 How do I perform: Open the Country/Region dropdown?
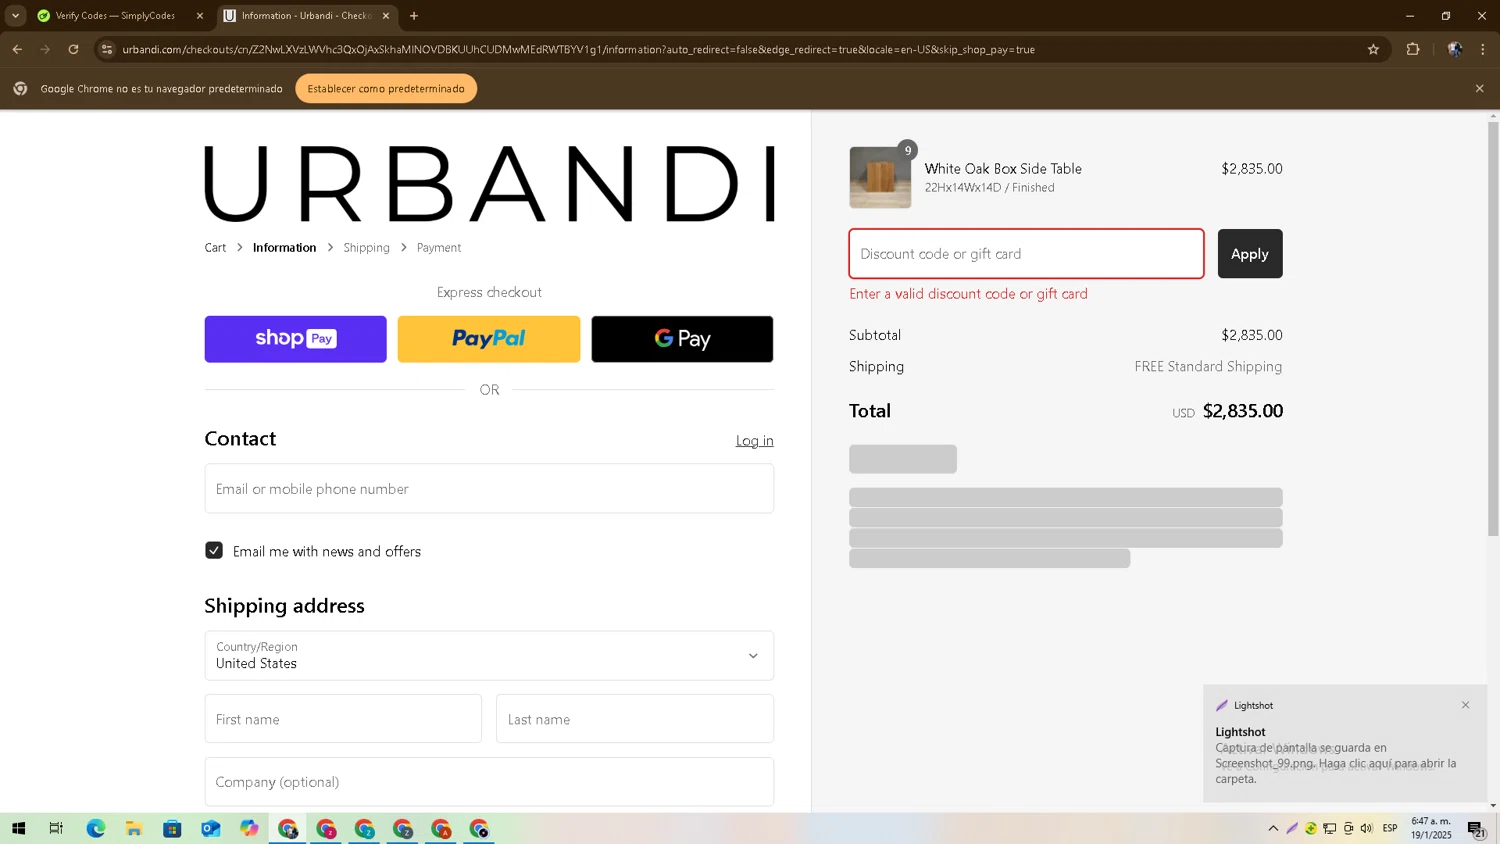pos(489,656)
